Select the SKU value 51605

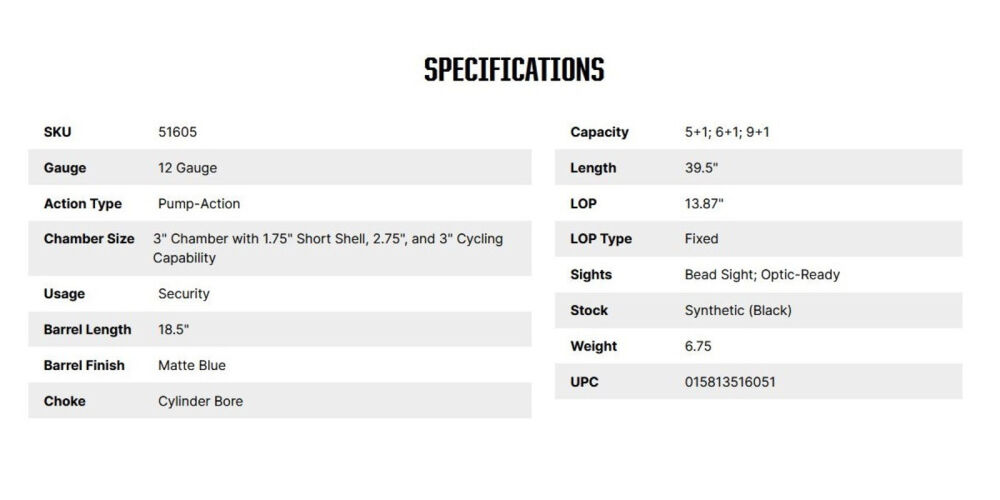tap(177, 132)
